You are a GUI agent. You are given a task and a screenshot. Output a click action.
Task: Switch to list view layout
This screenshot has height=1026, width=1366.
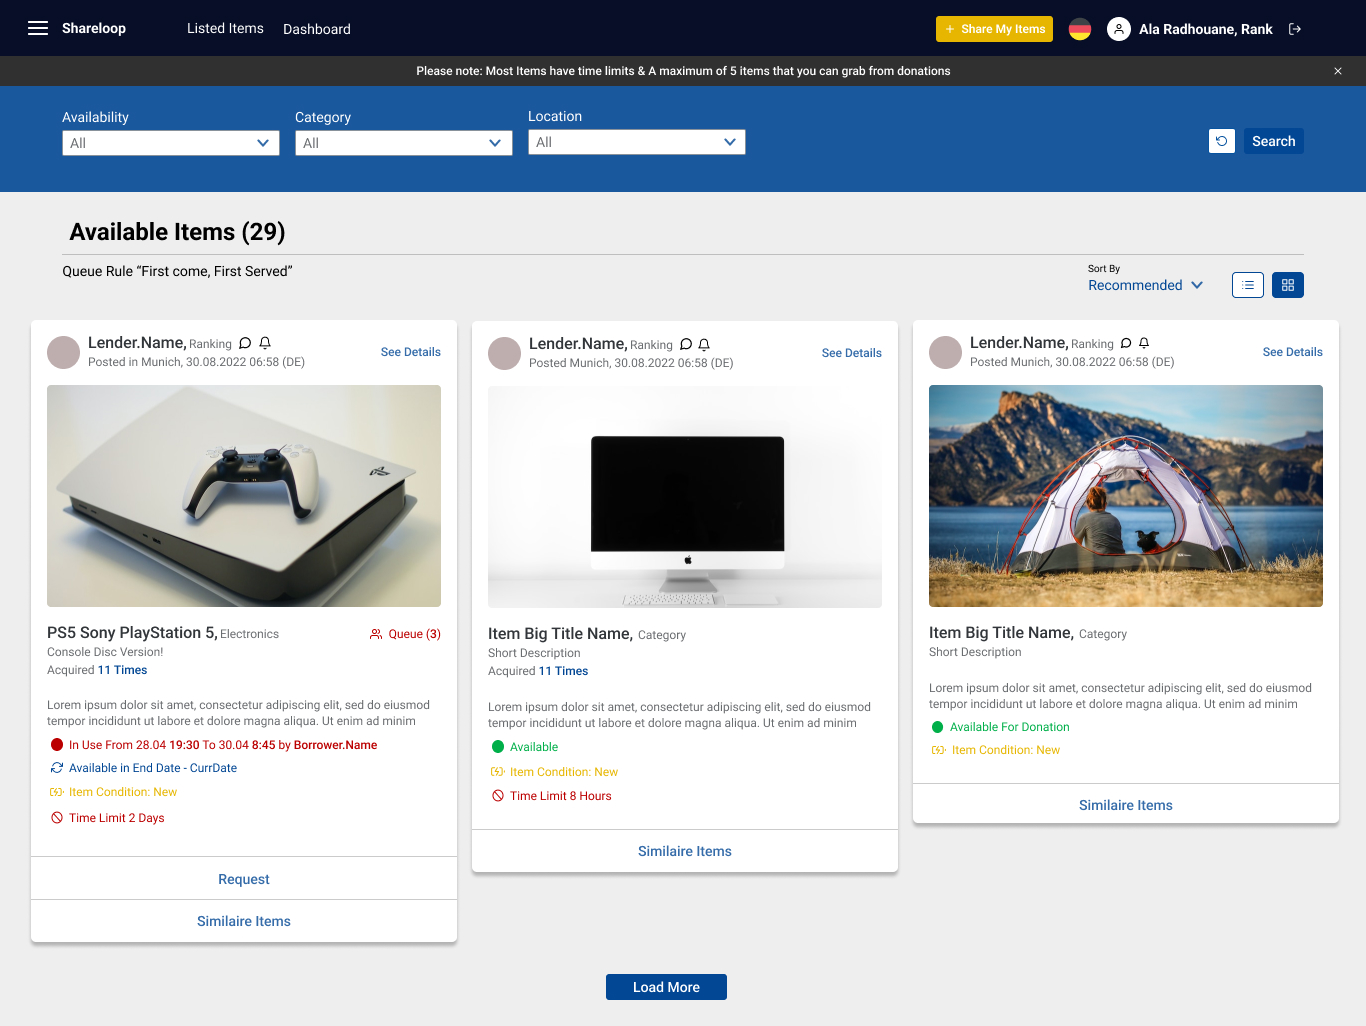1248,285
